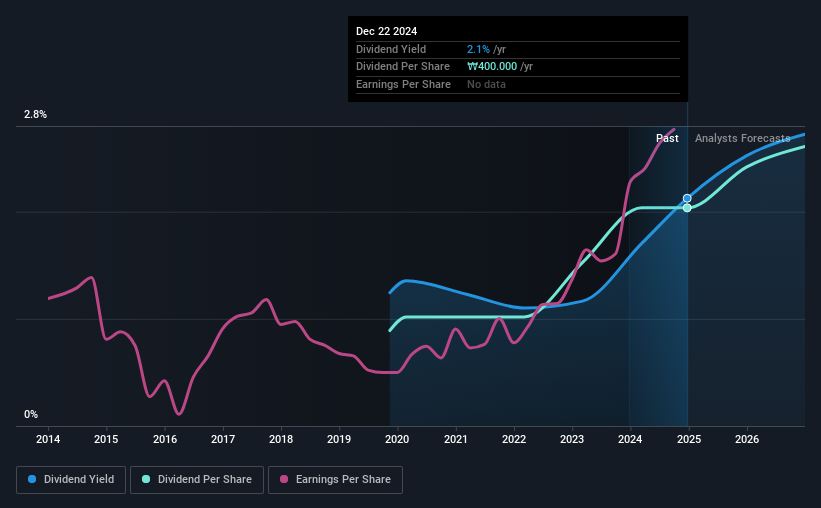Click the 2018 x-axis label

(281, 439)
